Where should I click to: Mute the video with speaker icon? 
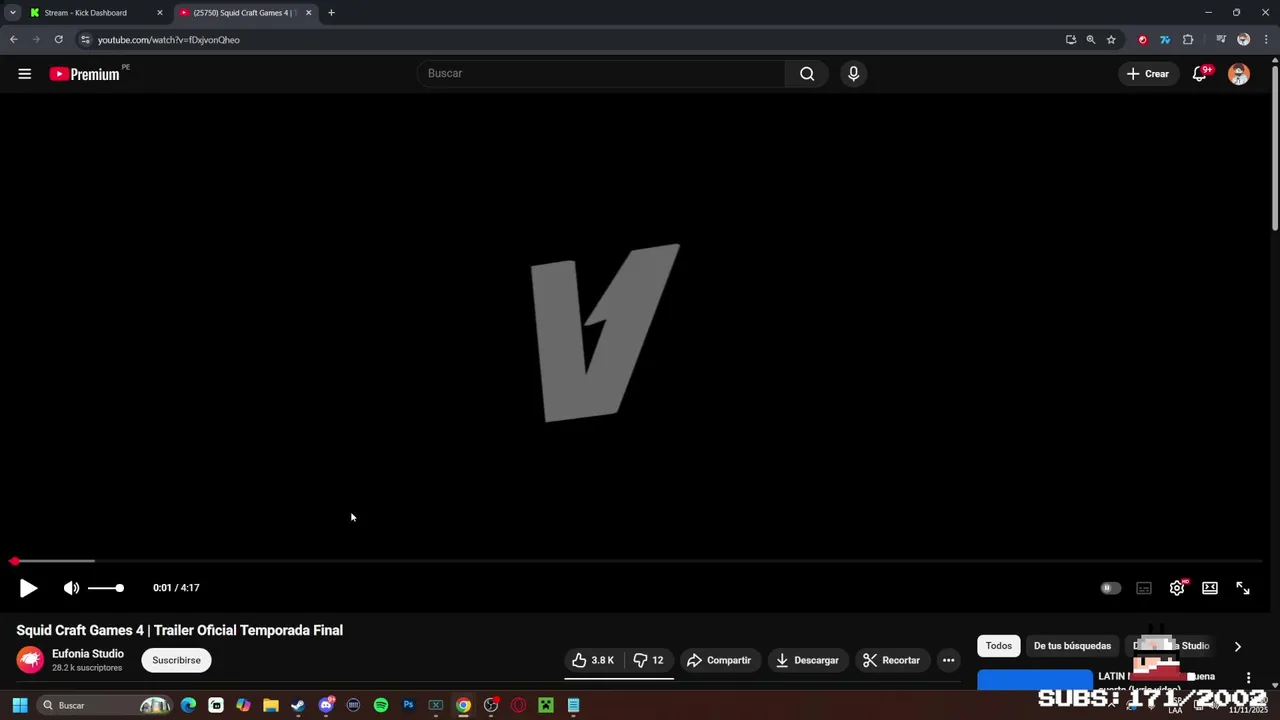[71, 588]
